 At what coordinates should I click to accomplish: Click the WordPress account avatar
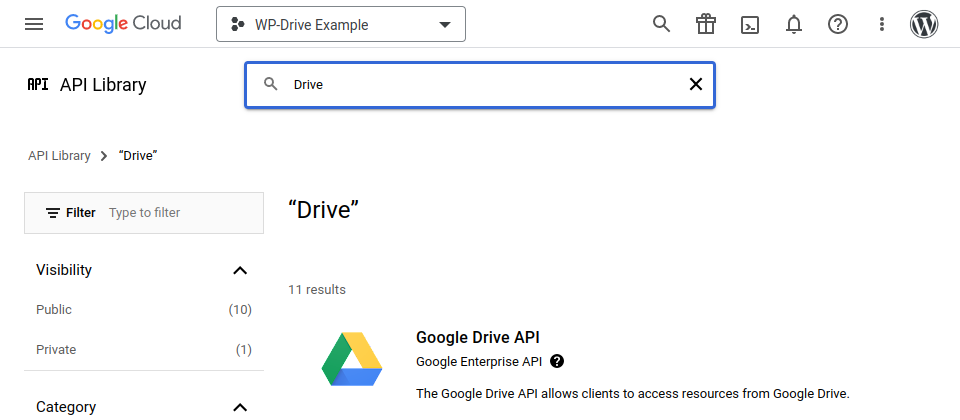(924, 24)
